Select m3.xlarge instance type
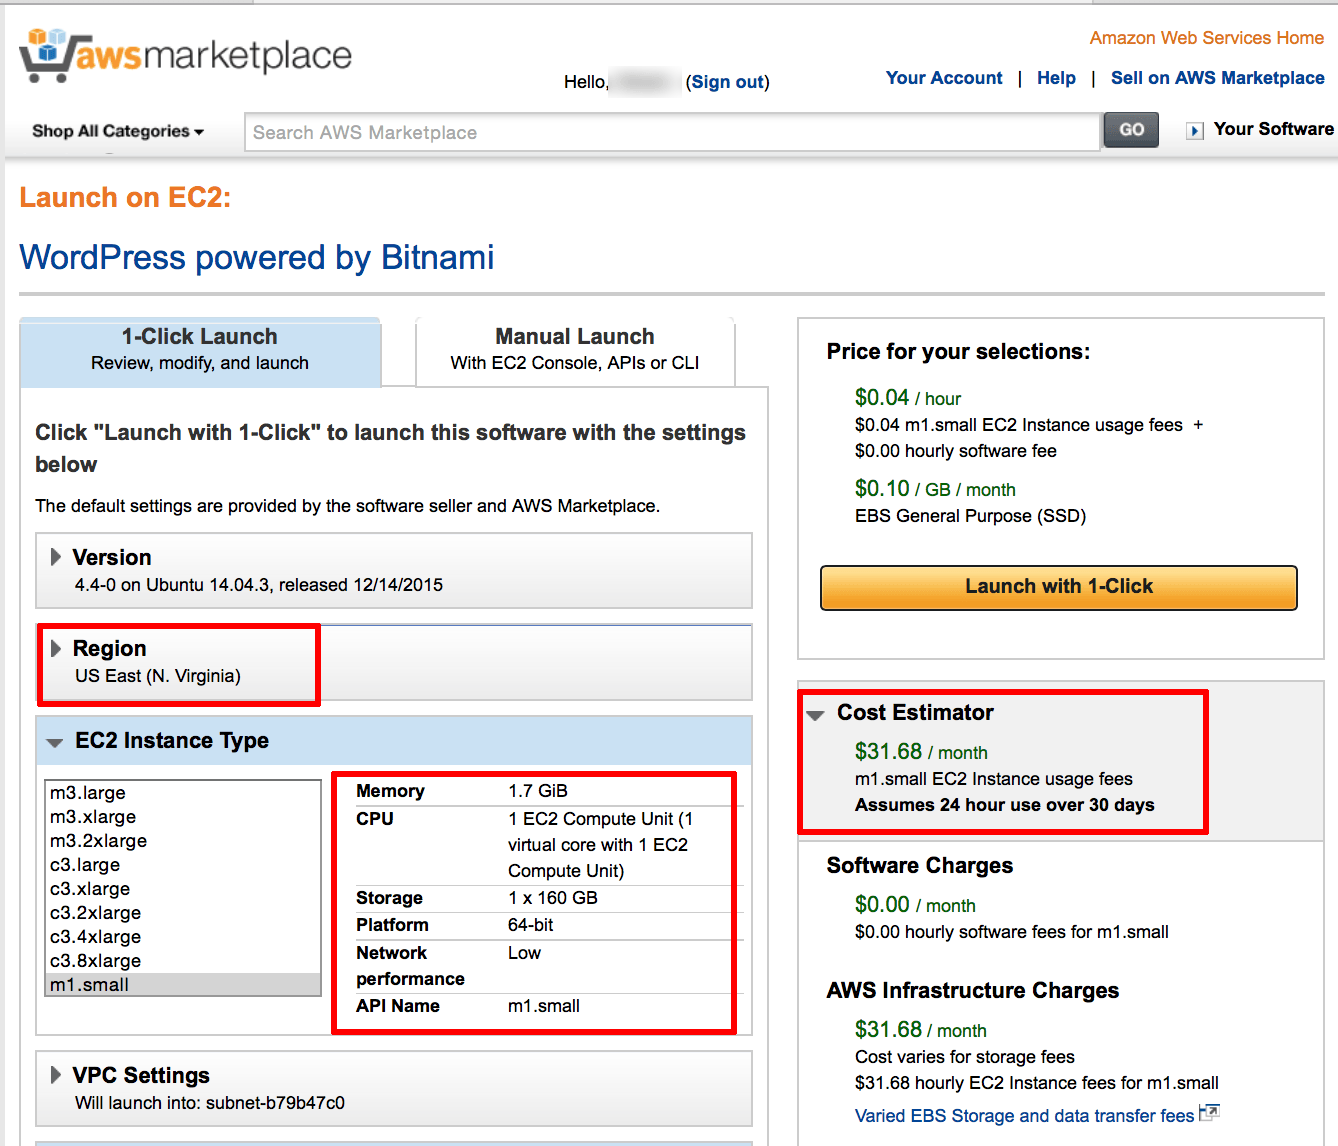Viewport: 1338px width, 1146px height. [x=182, y=817]
